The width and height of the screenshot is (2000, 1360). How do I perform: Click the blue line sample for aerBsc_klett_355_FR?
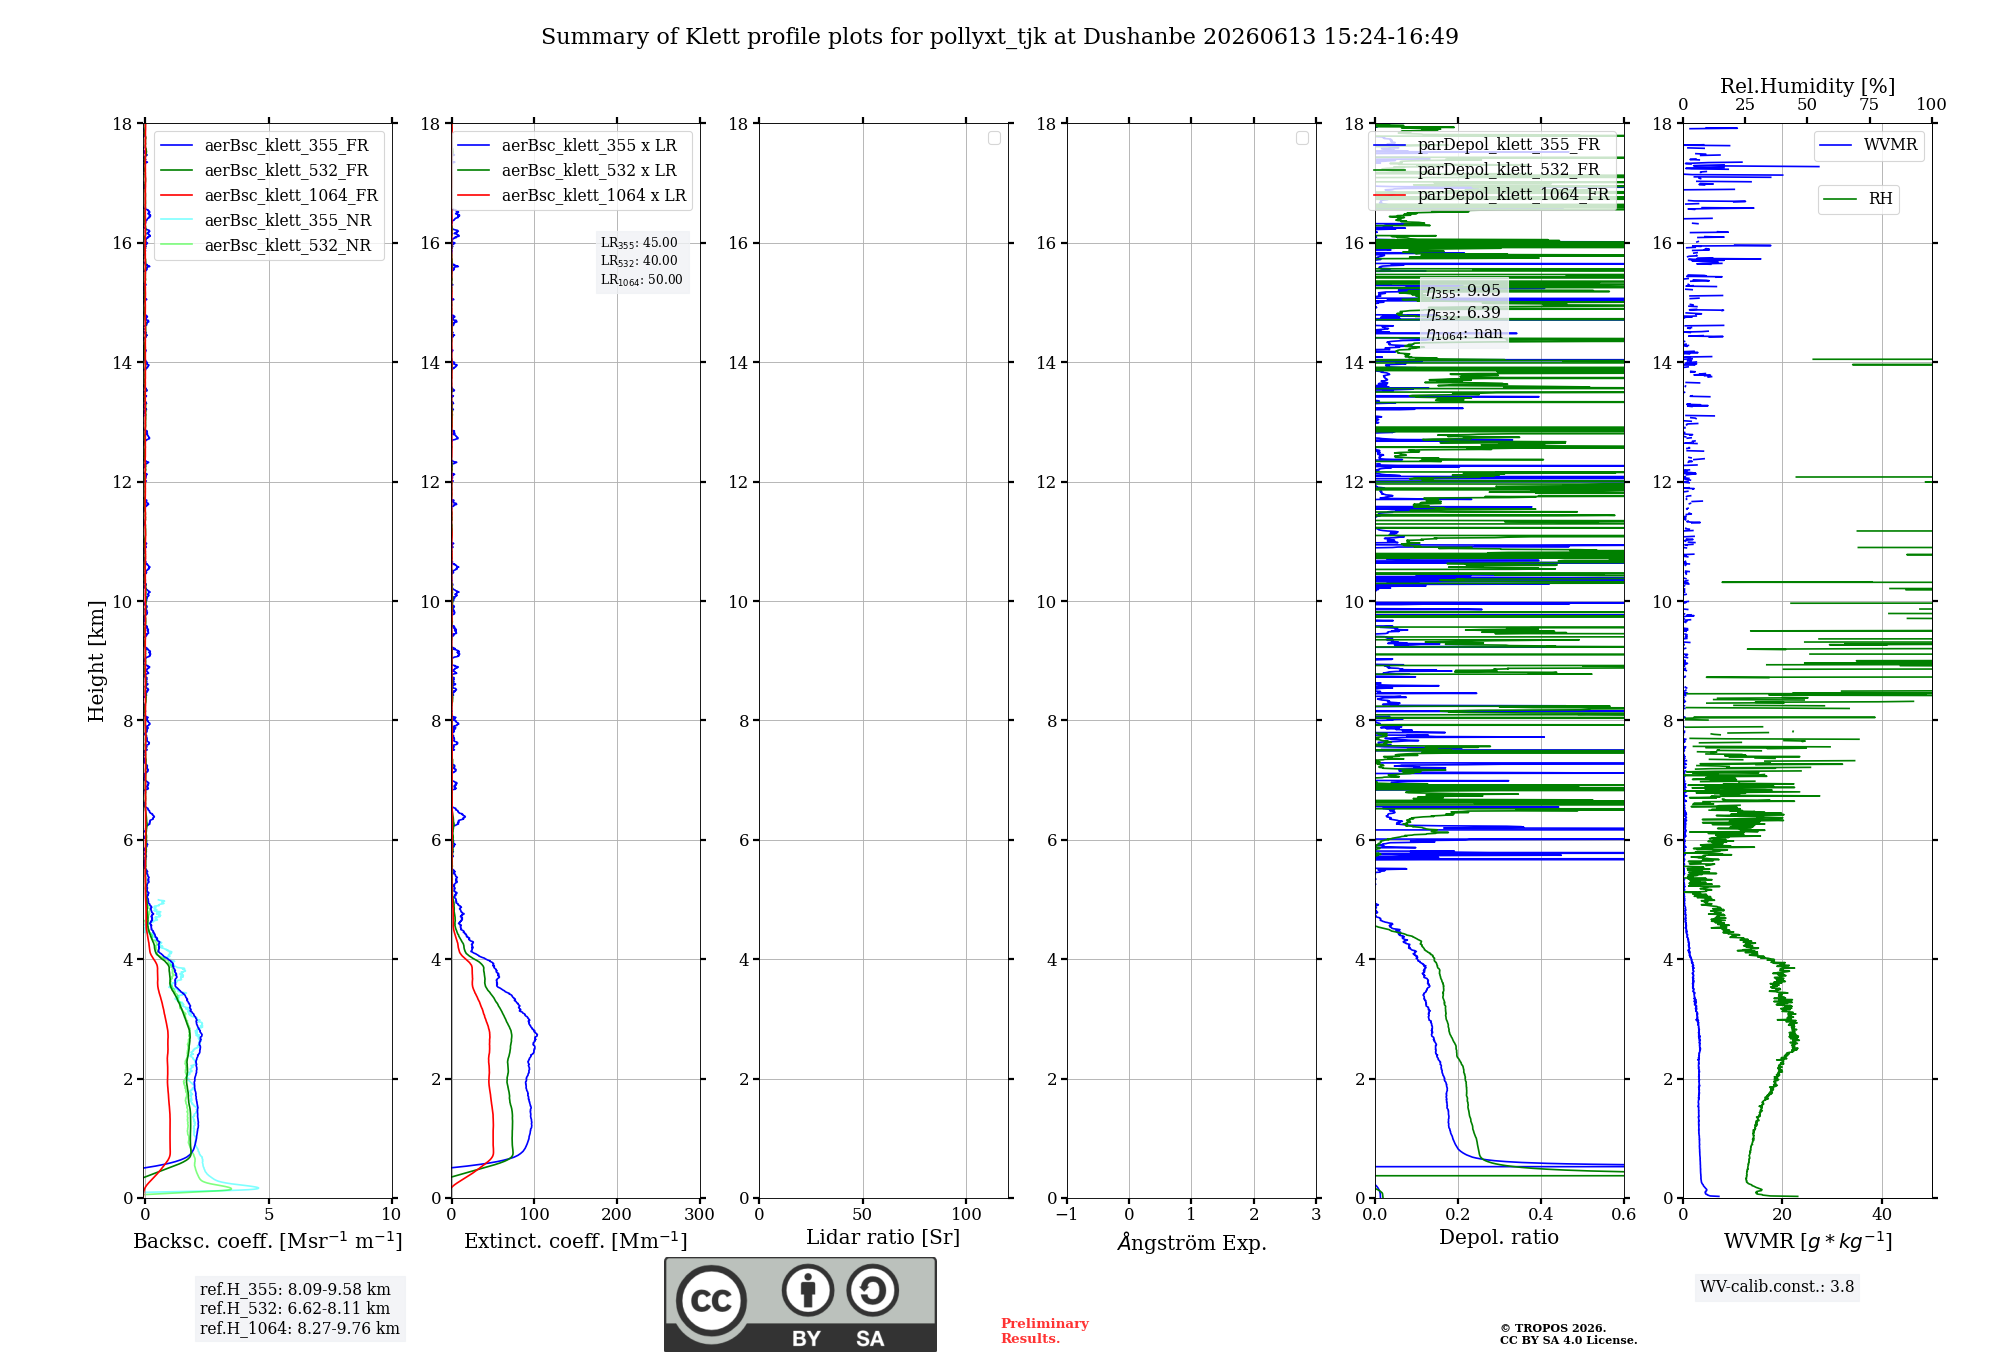[177, 146]
